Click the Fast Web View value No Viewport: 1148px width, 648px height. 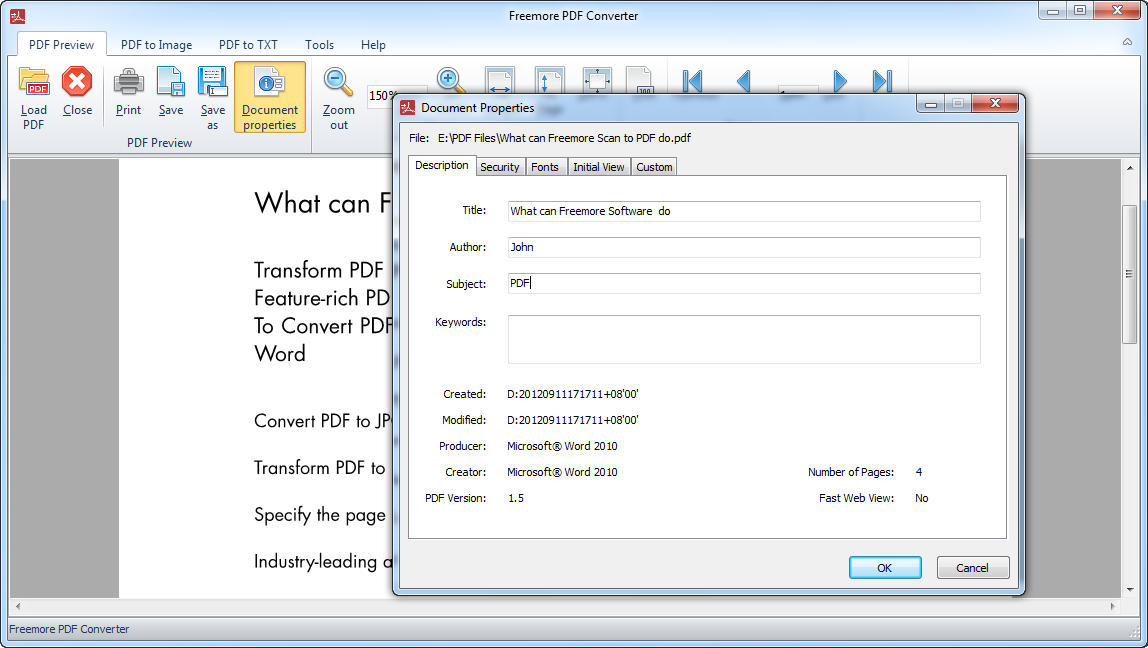click(x=922, y=498)
